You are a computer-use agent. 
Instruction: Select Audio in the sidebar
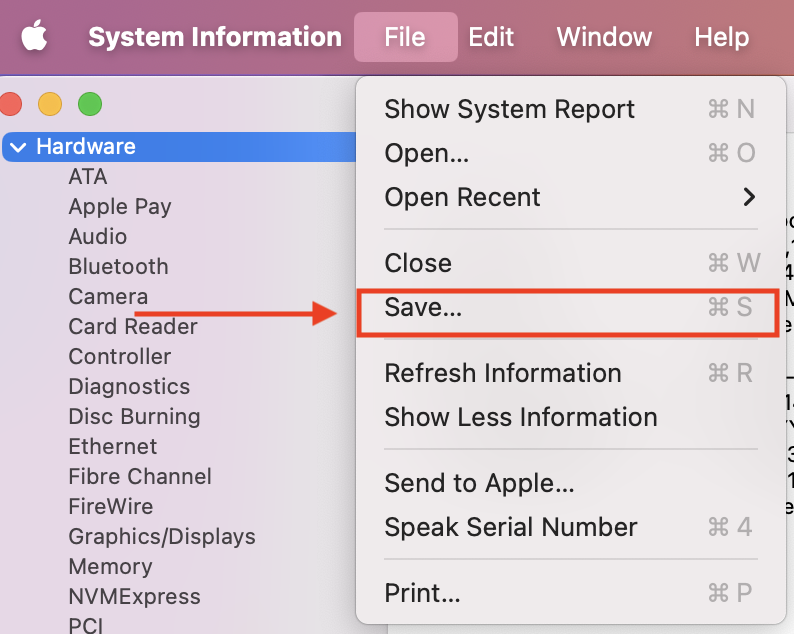coord(98,236)
